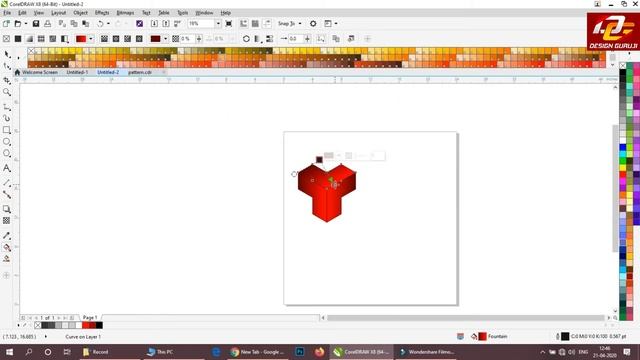This screenshot has height=360, width=640.
Task: Switch to the pattern.cdr tab
Action: pos(140,72)
